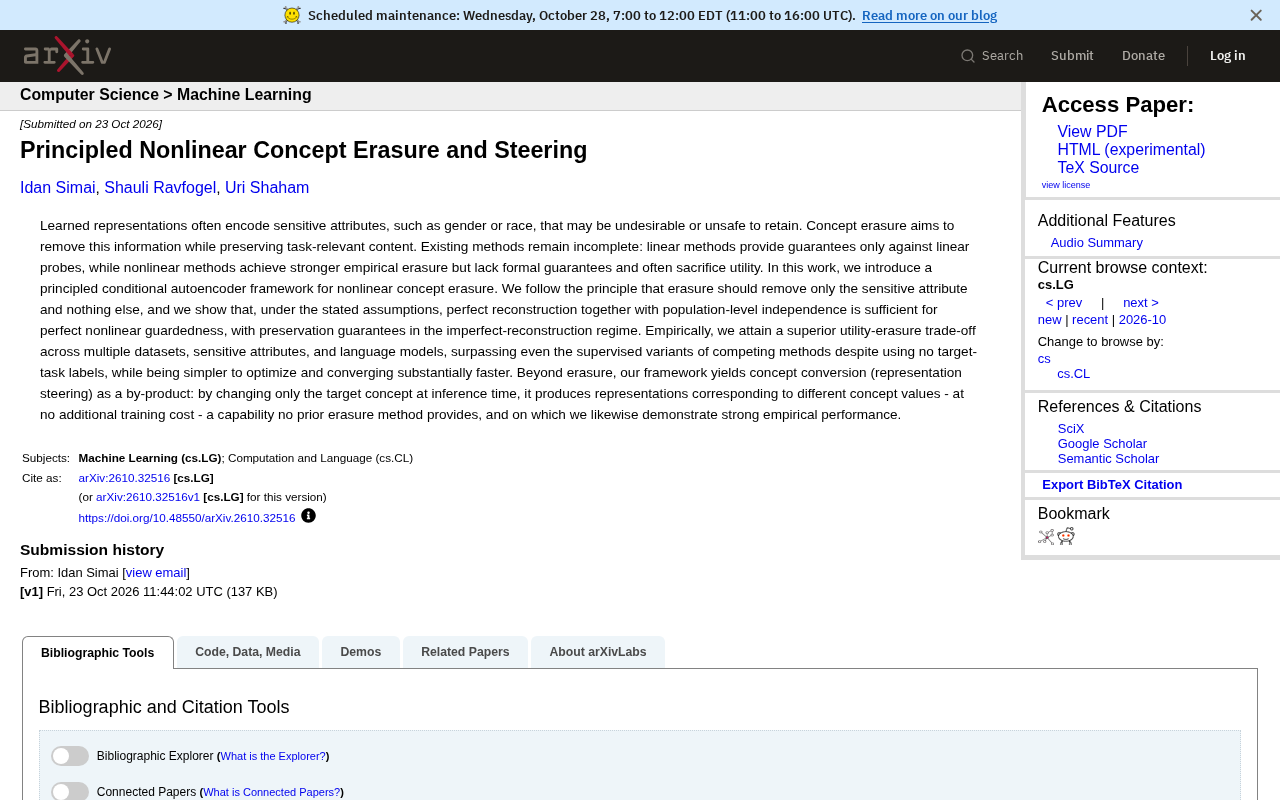Open the Submit link in header

click(1072, 56)
